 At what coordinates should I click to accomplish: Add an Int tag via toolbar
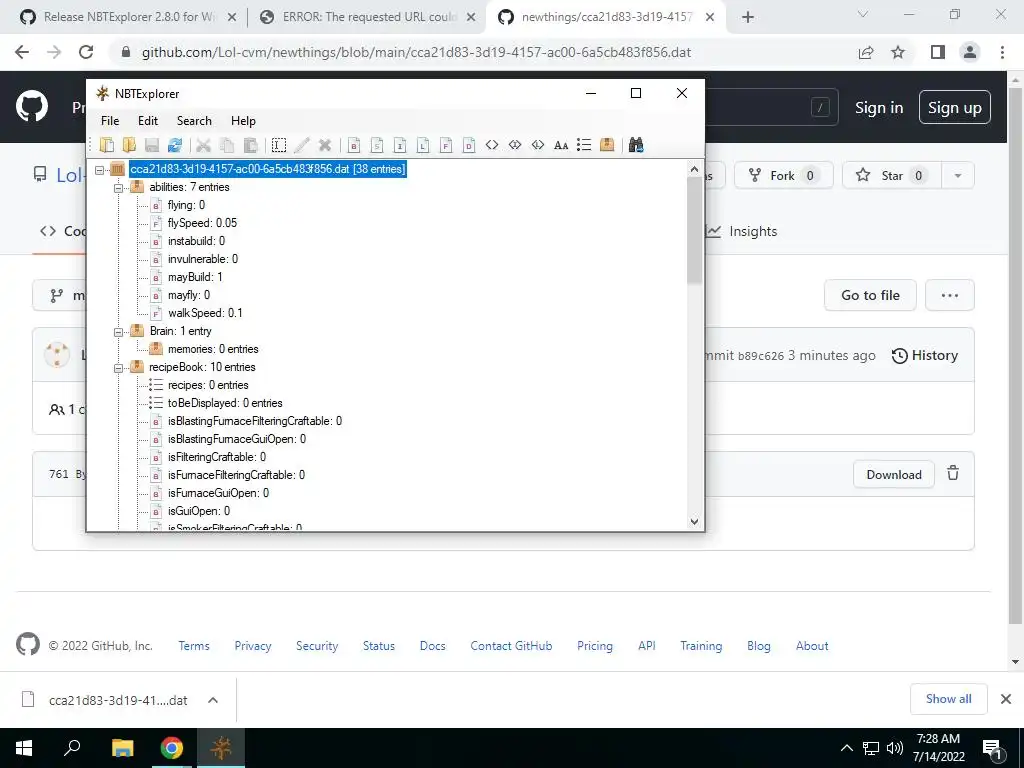pyautogui.click(x=400, y=145)
